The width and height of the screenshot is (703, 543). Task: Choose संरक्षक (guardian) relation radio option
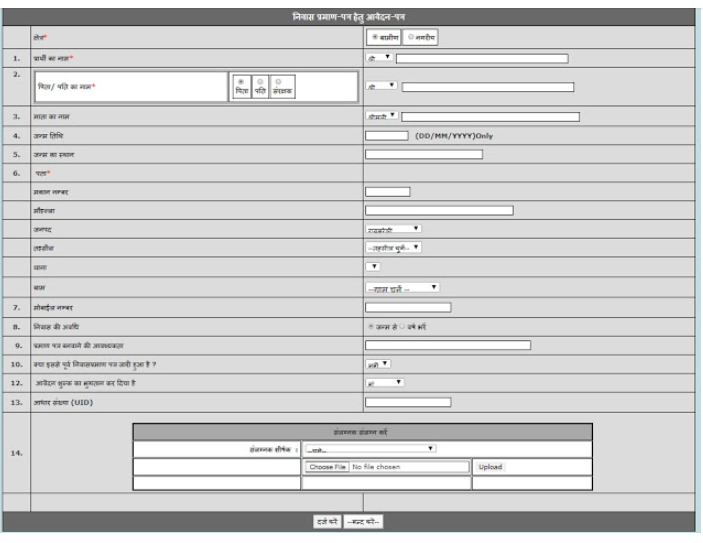pos(277,81)
